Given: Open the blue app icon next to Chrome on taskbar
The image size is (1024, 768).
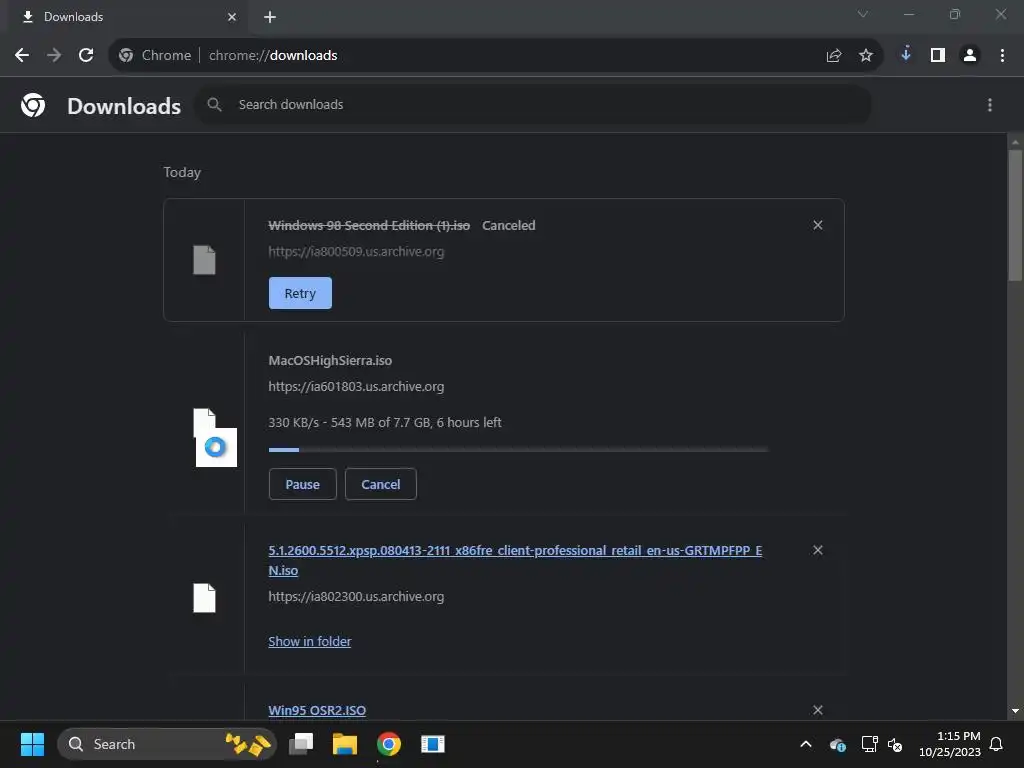Looking at the screenshot, I should pyautogui.click(x=432, y=744).
